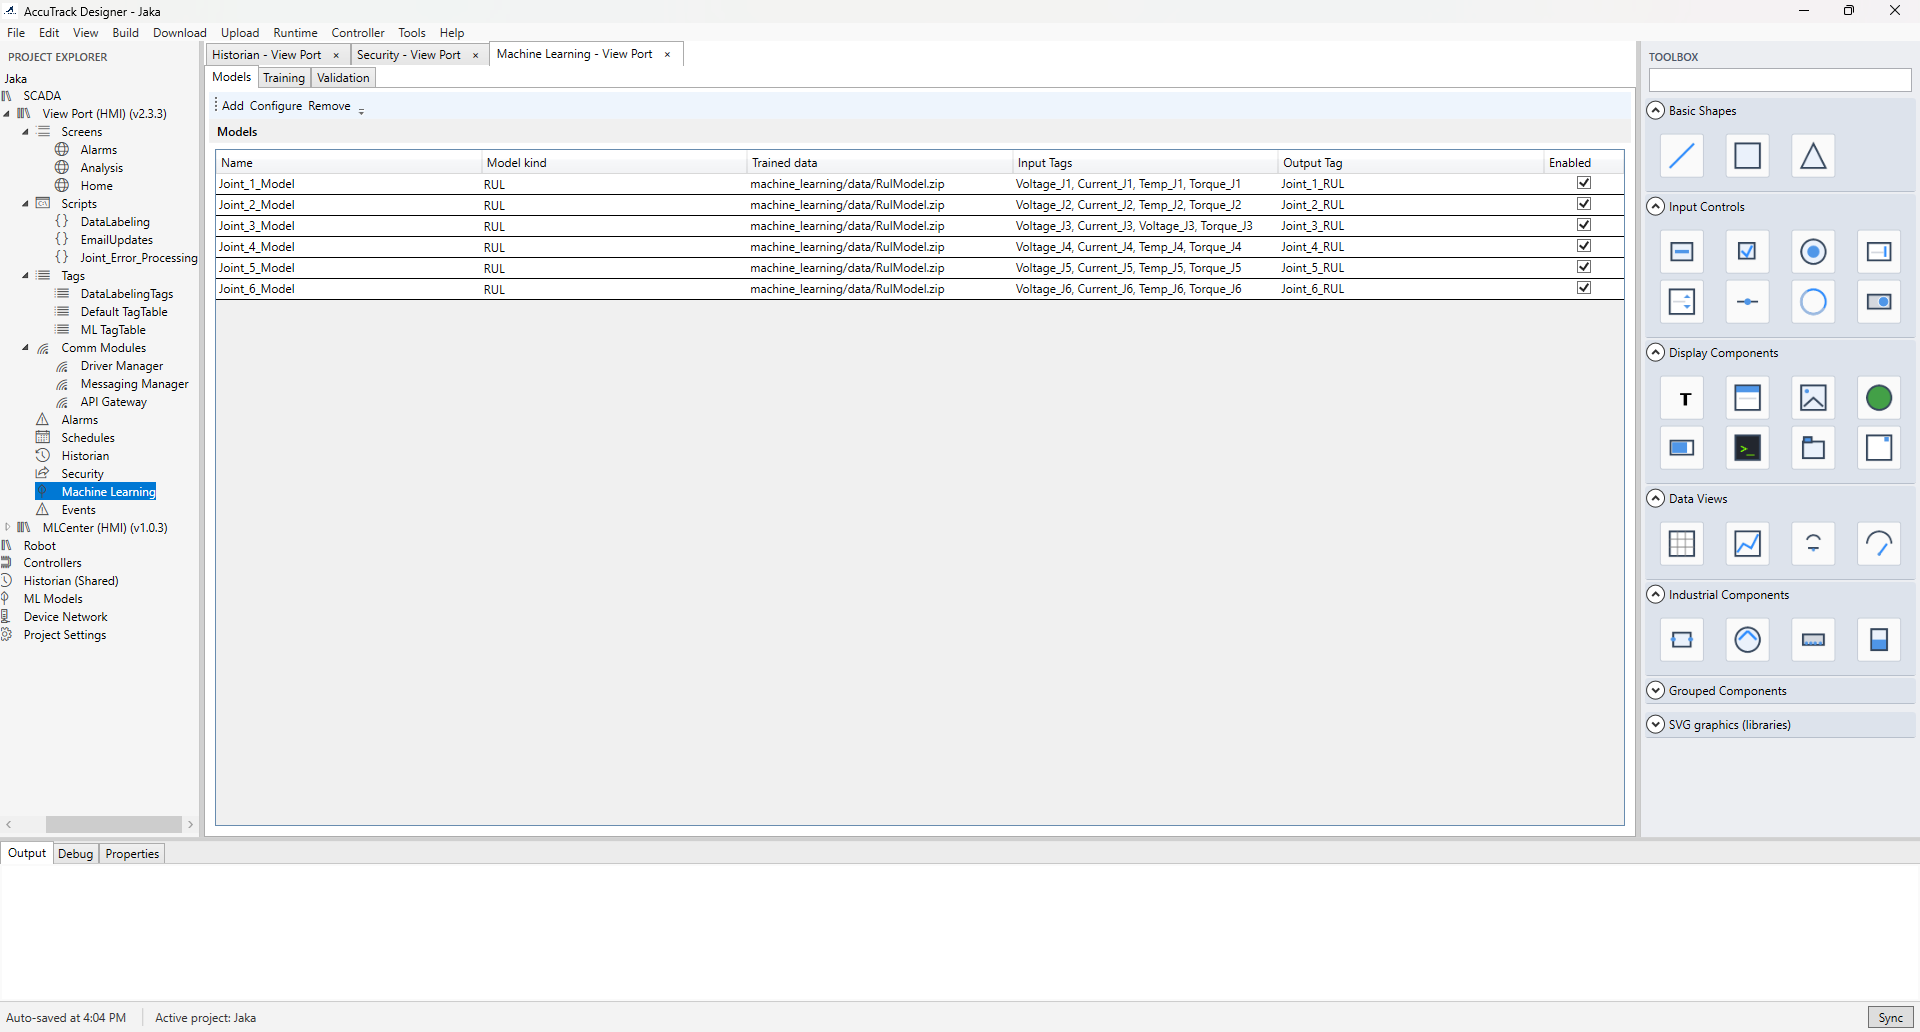Image resolution: width=1920 pixels, height=1032 pixels.
Task: Select the Triangle shape tool
Action: [x=1813, y=156]
